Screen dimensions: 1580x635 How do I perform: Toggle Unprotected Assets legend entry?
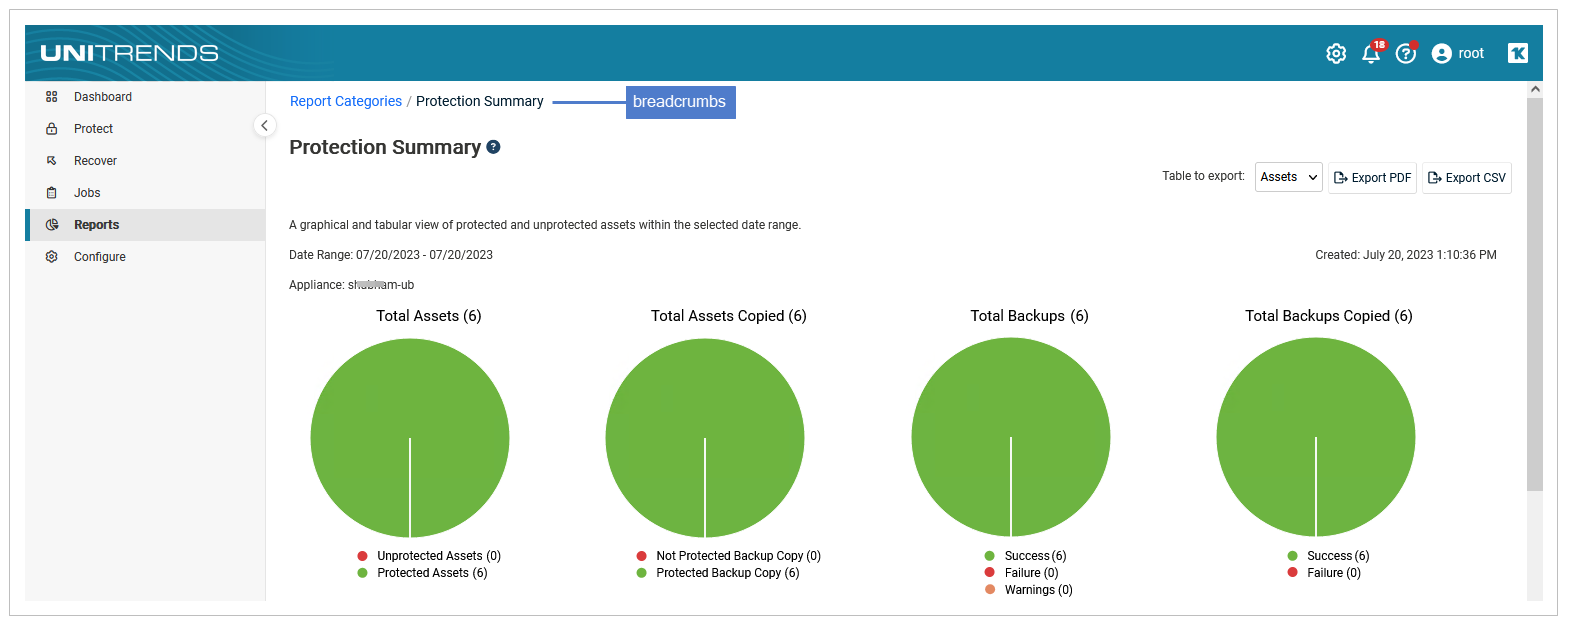(x=438, y=556)
